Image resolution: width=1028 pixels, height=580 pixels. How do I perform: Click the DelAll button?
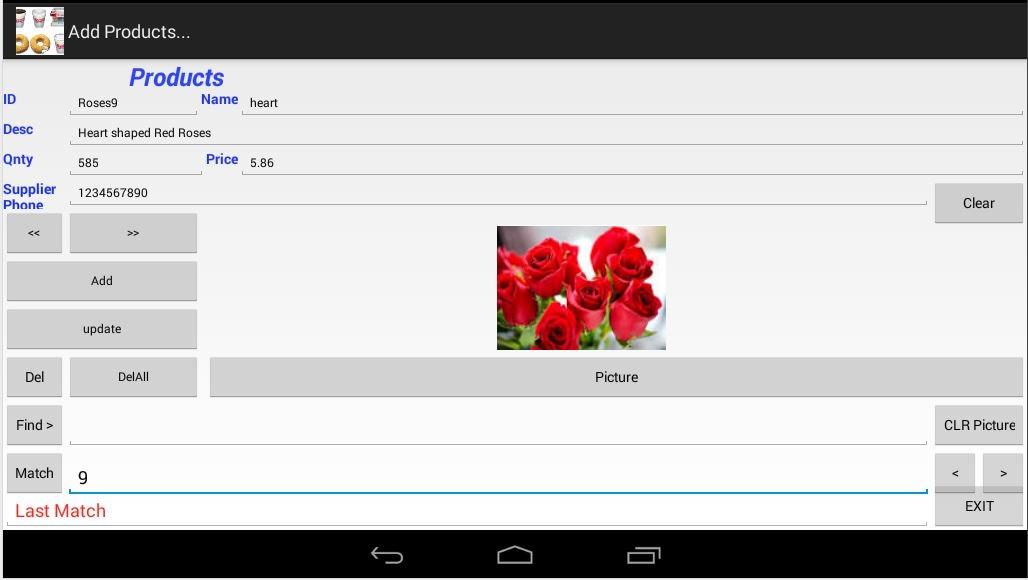[x=133, y=377]
